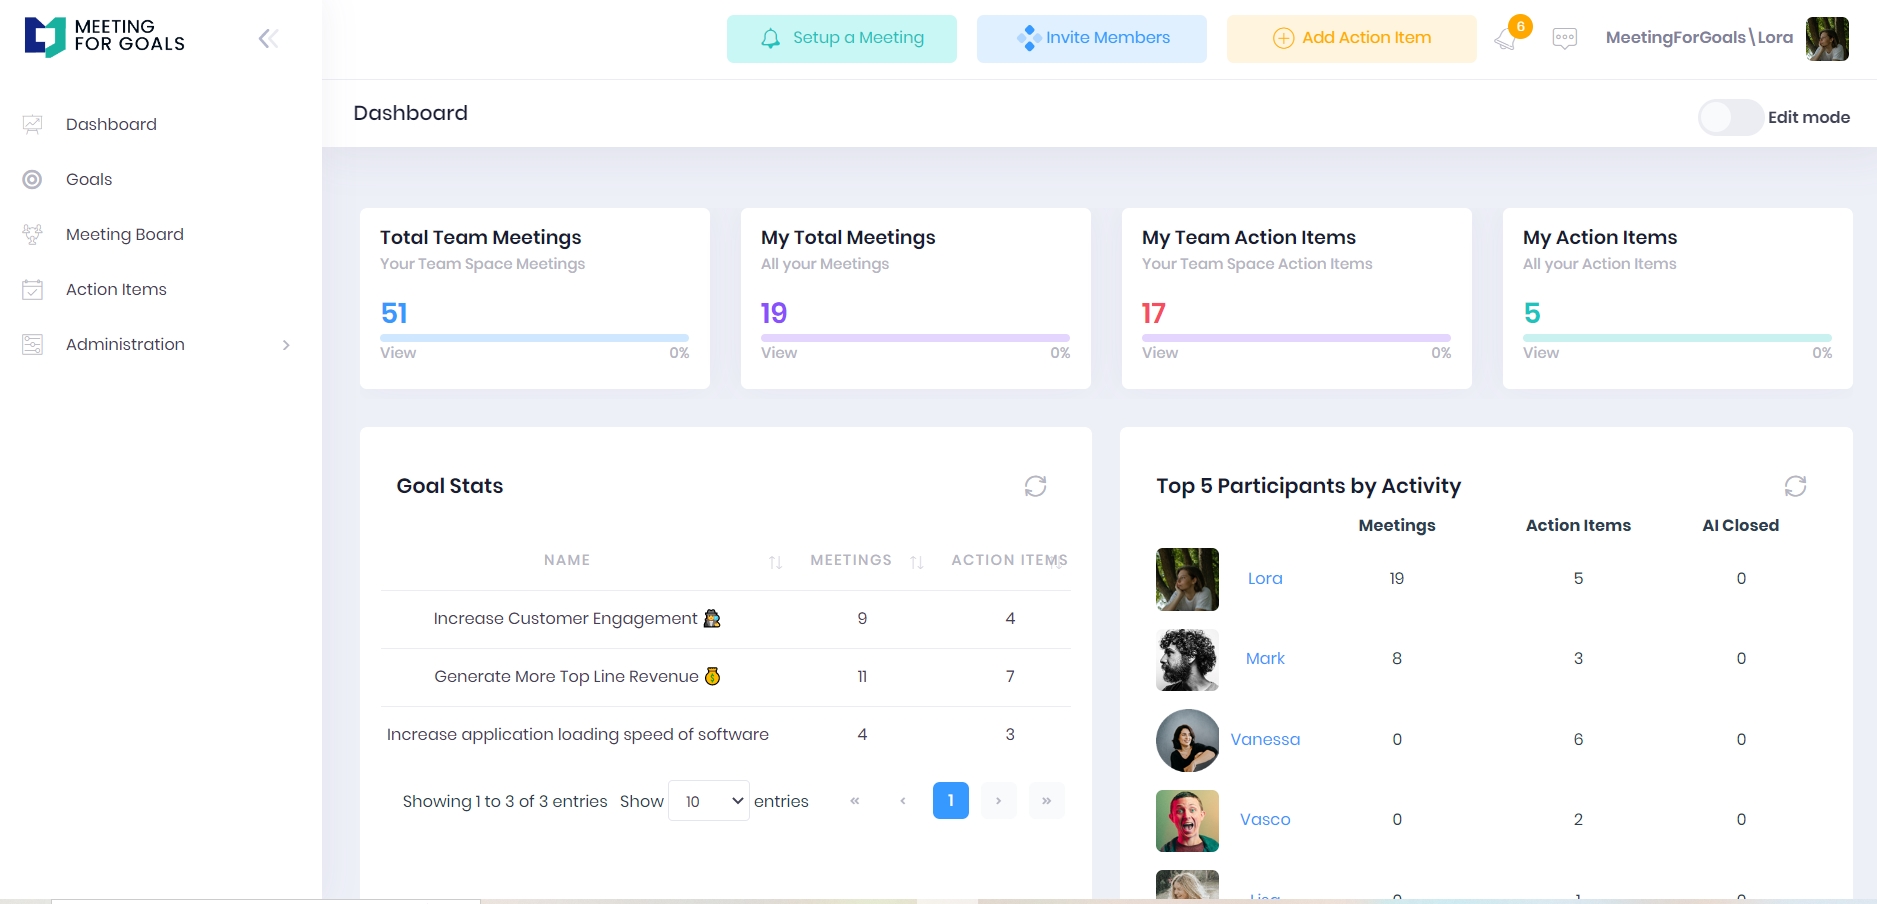1877x904 pixels.
Task: Collapse the sidebar with double chevron
Action: point(268,39)
